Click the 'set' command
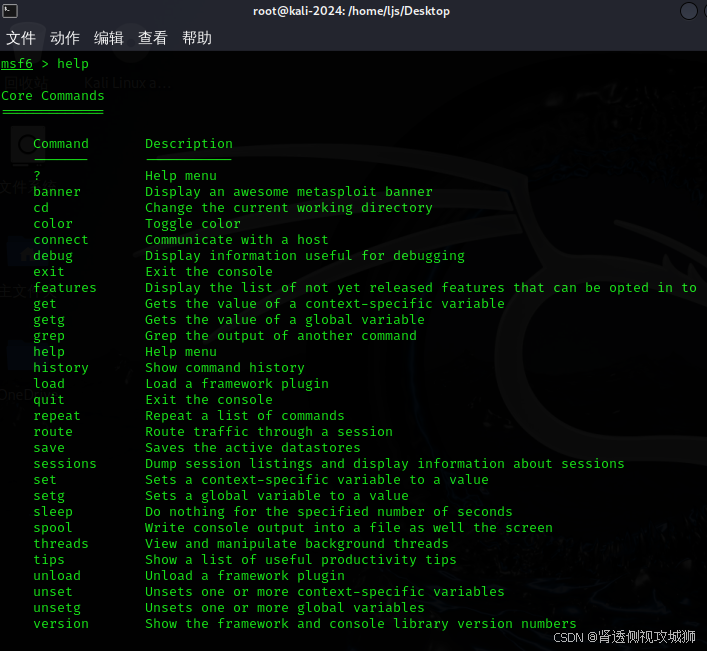This screenshot has width=707, height=651. pyautogui.click(x=45, y=480)
